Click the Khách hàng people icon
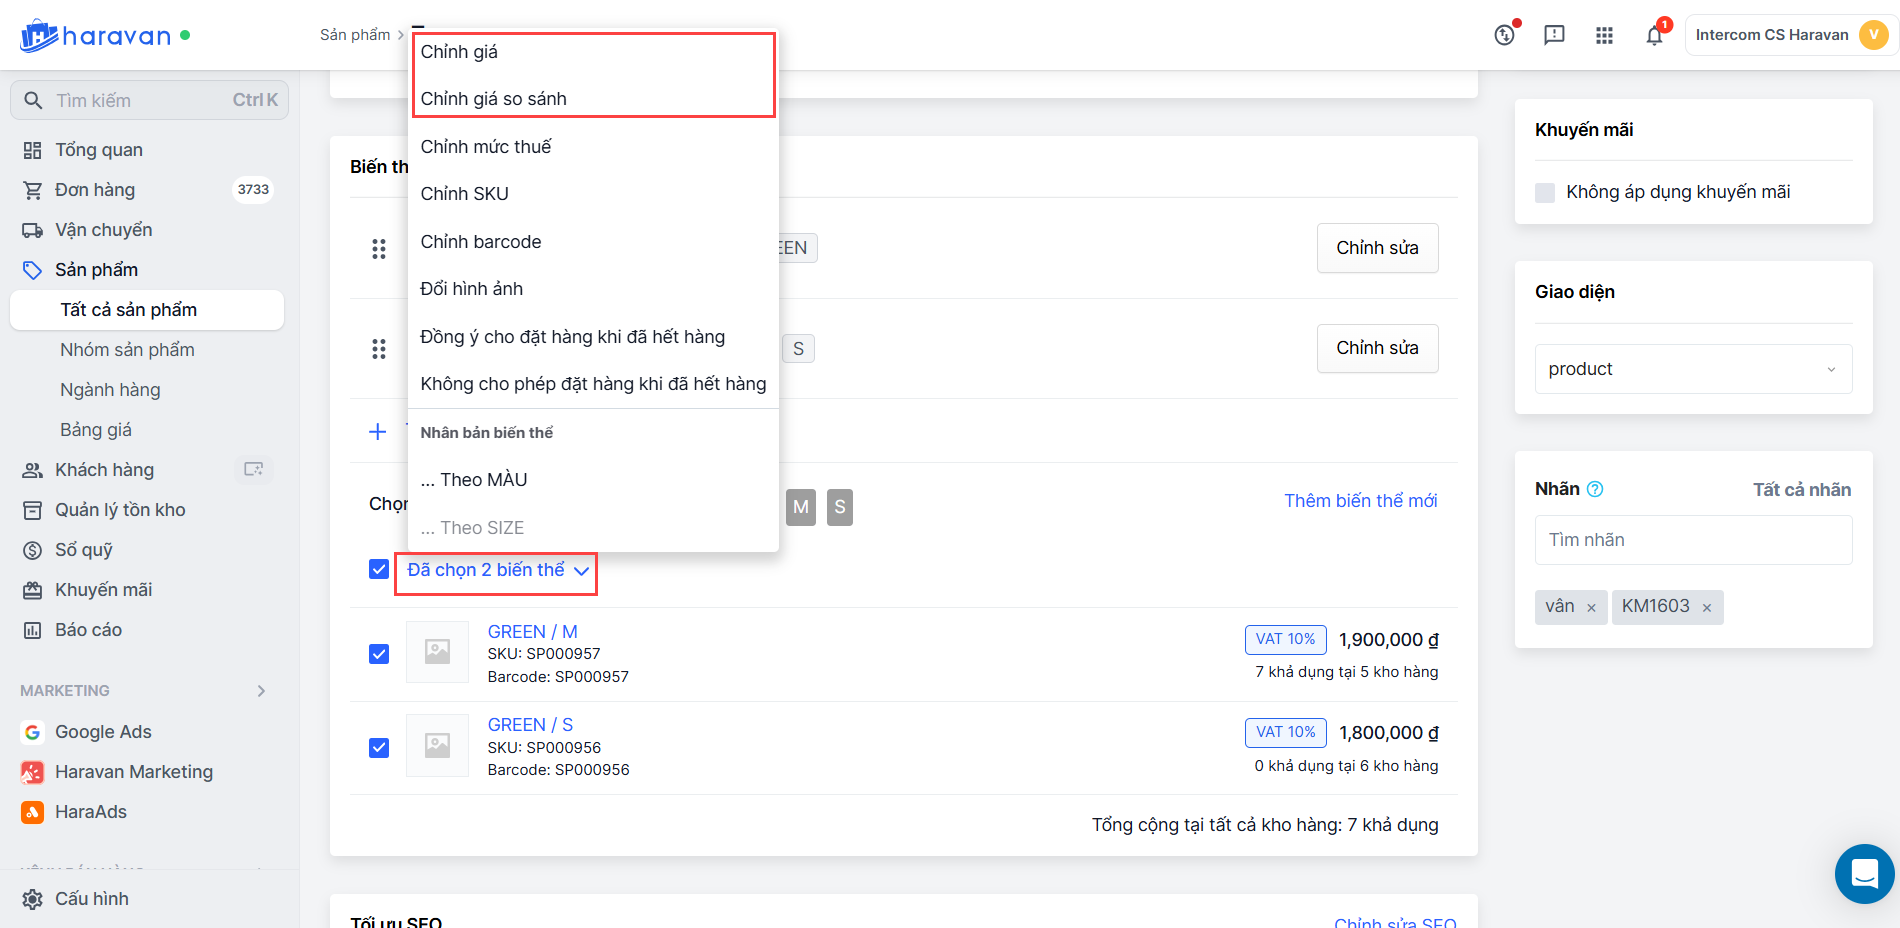Image resolution: width=1900 pixels, height=928 pixels. tap(32, 470)
